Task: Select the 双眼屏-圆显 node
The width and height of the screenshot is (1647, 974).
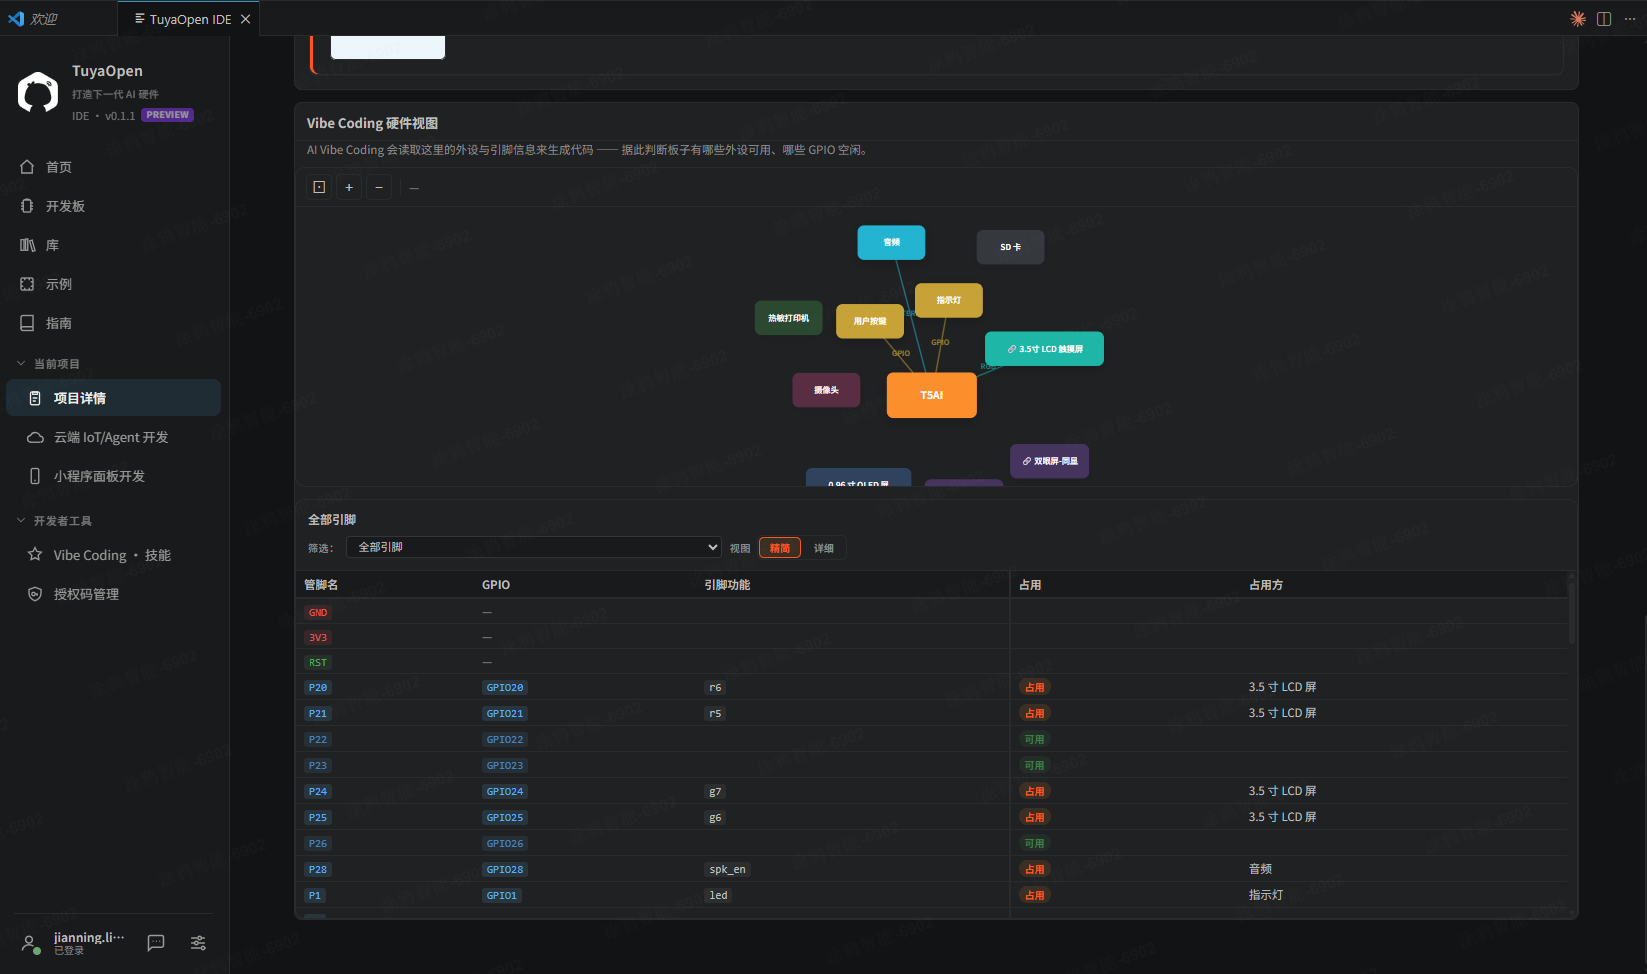Action: [x=1049, y=461]
